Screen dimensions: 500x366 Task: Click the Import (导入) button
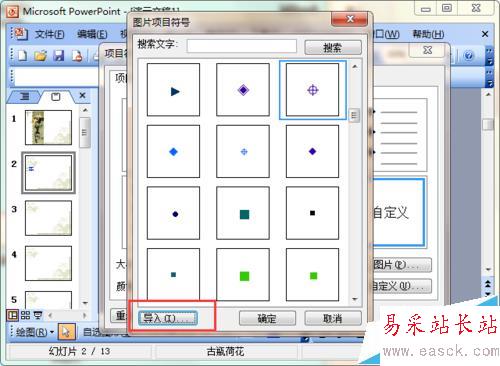(168, 318)
